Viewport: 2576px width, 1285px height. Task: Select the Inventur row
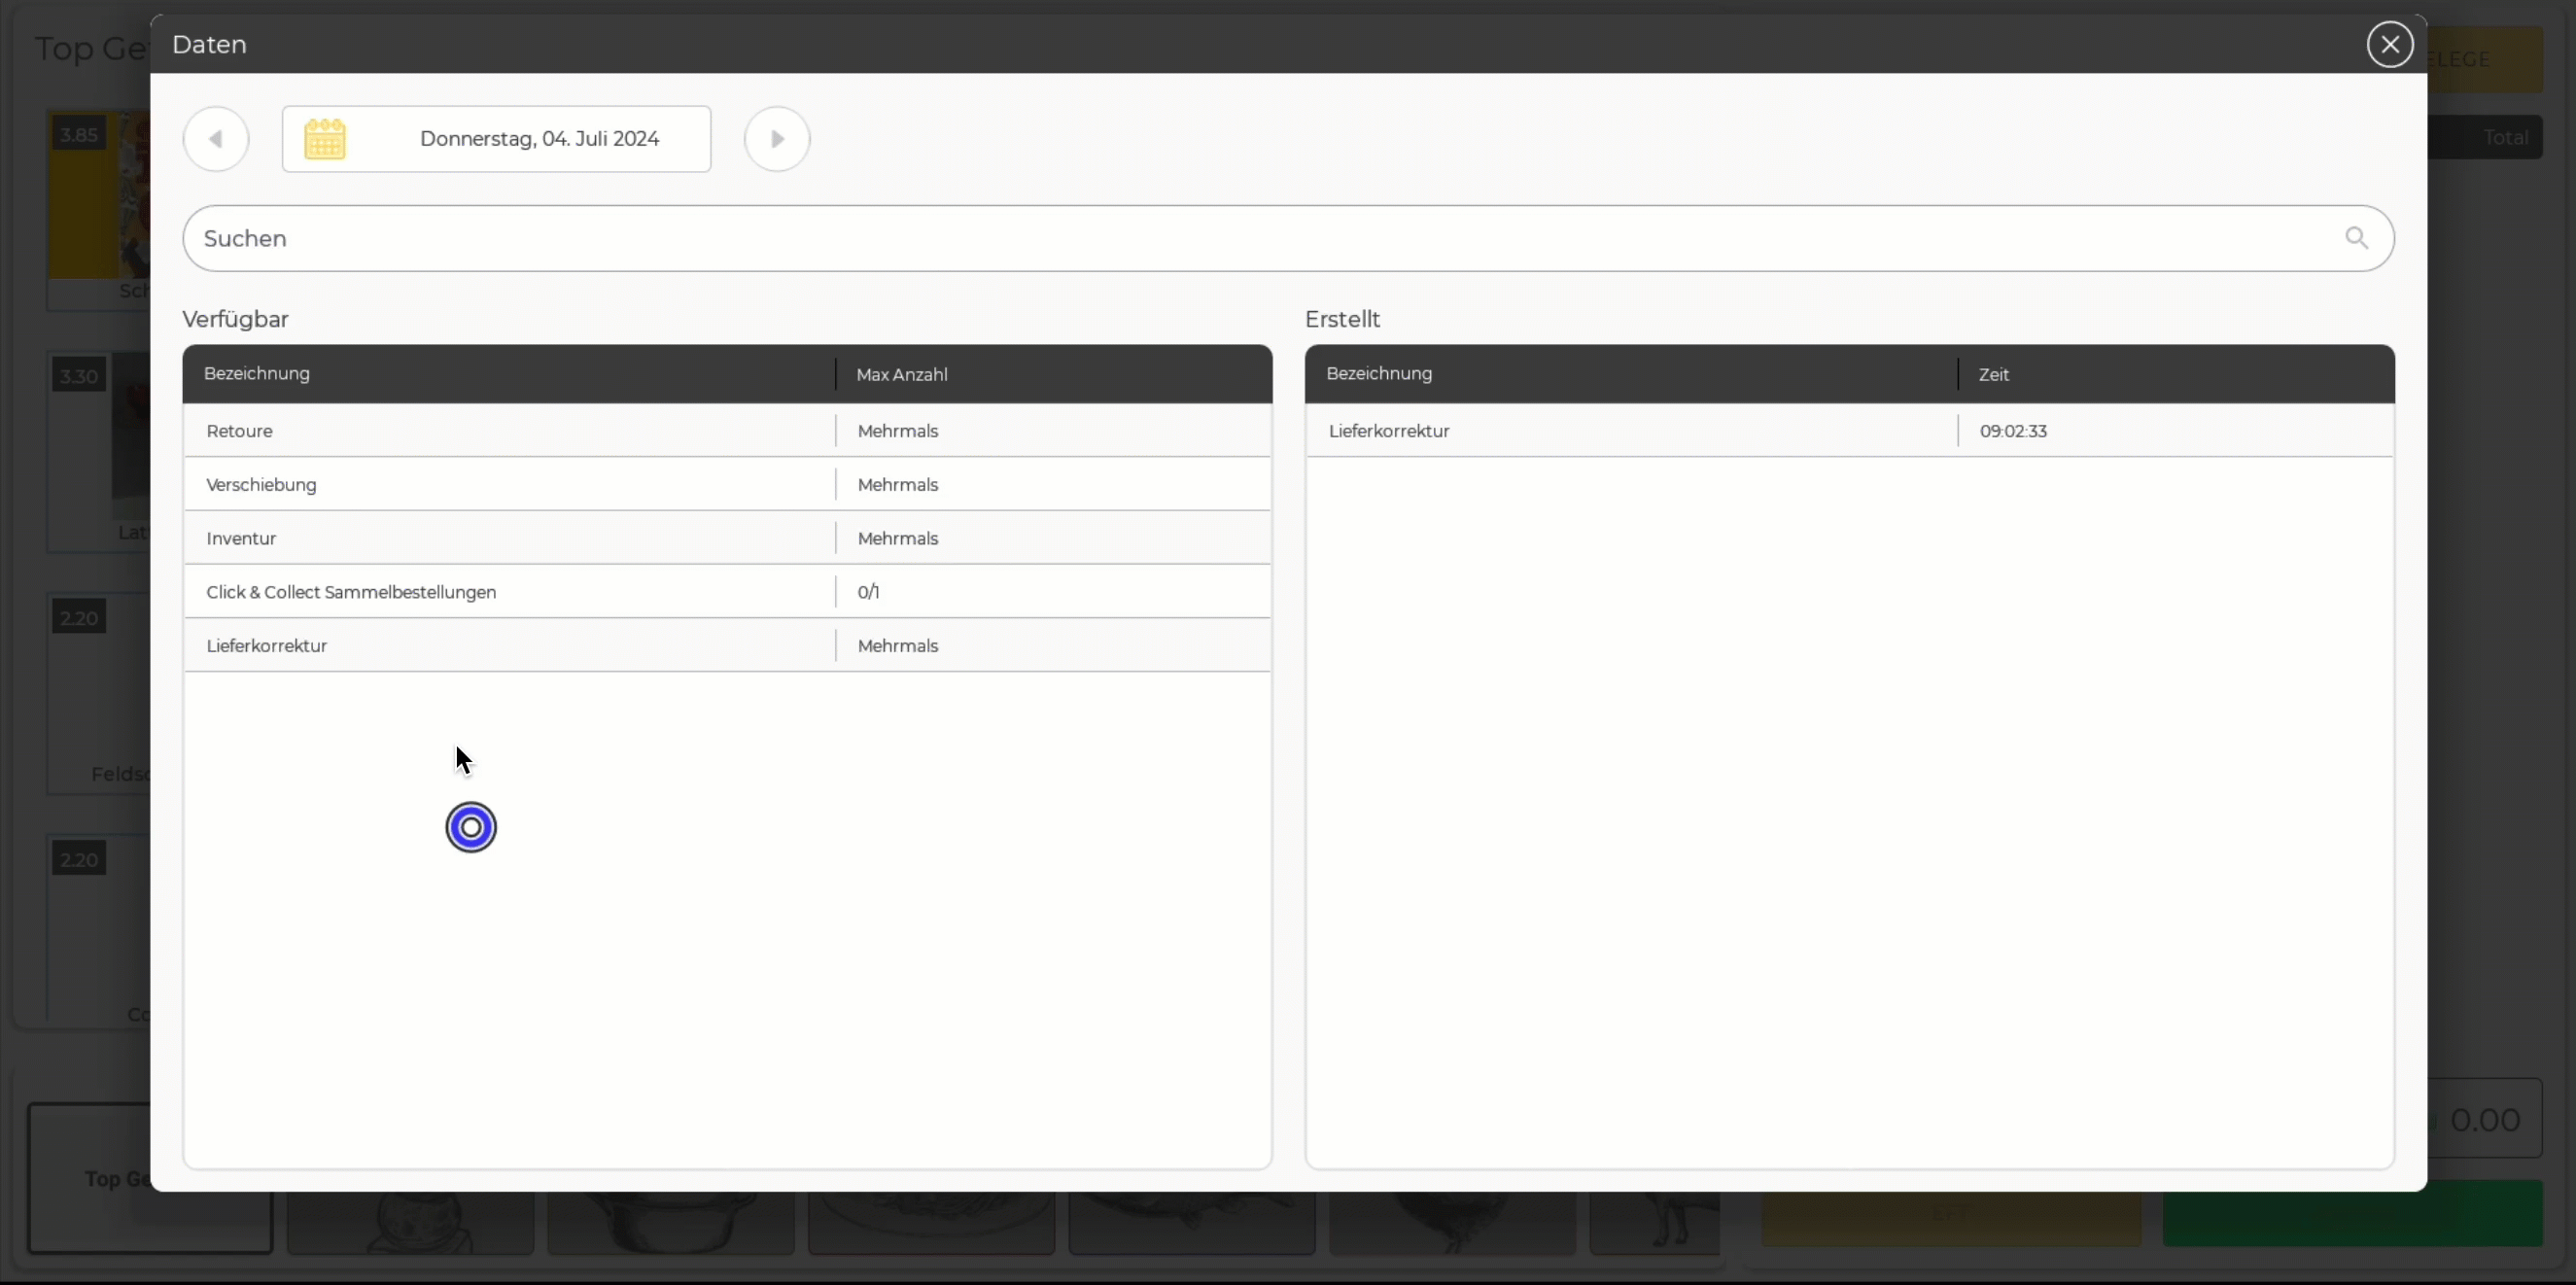pos(727,538)
